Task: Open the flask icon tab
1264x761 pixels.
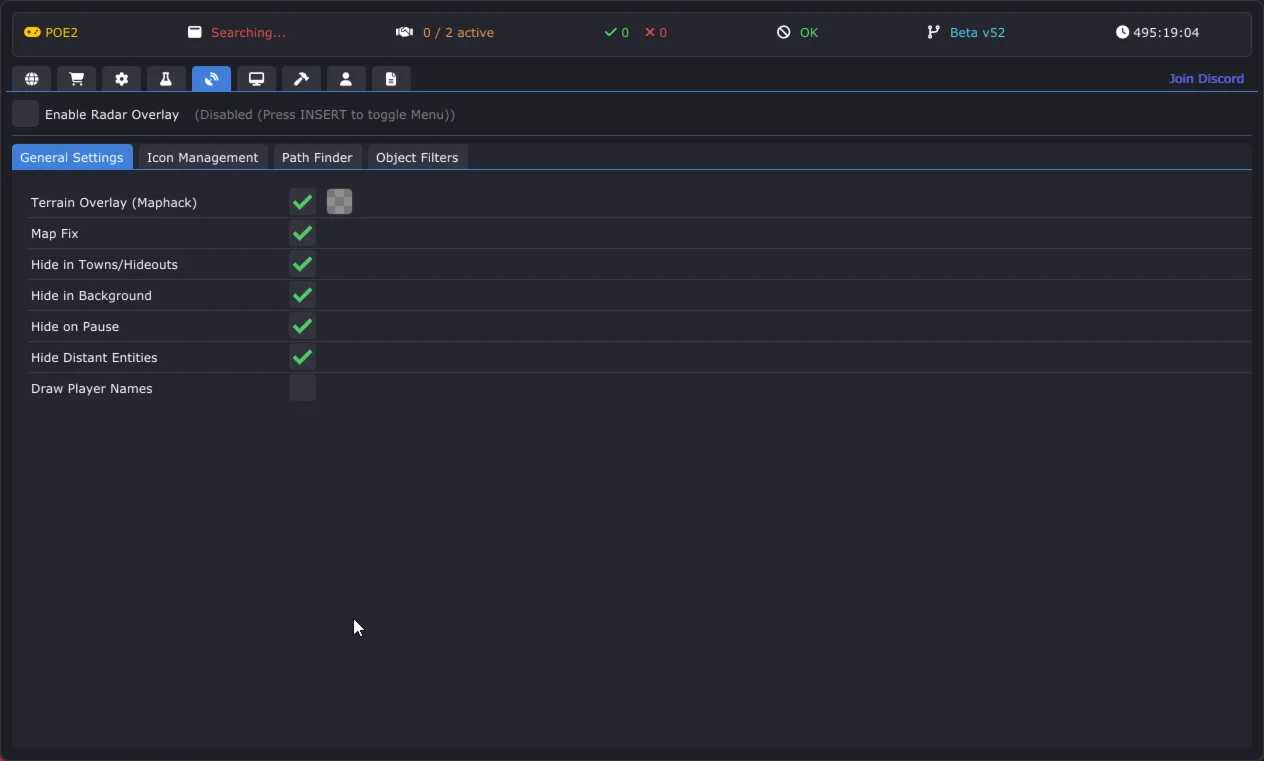Action: (x=166, y=79)
